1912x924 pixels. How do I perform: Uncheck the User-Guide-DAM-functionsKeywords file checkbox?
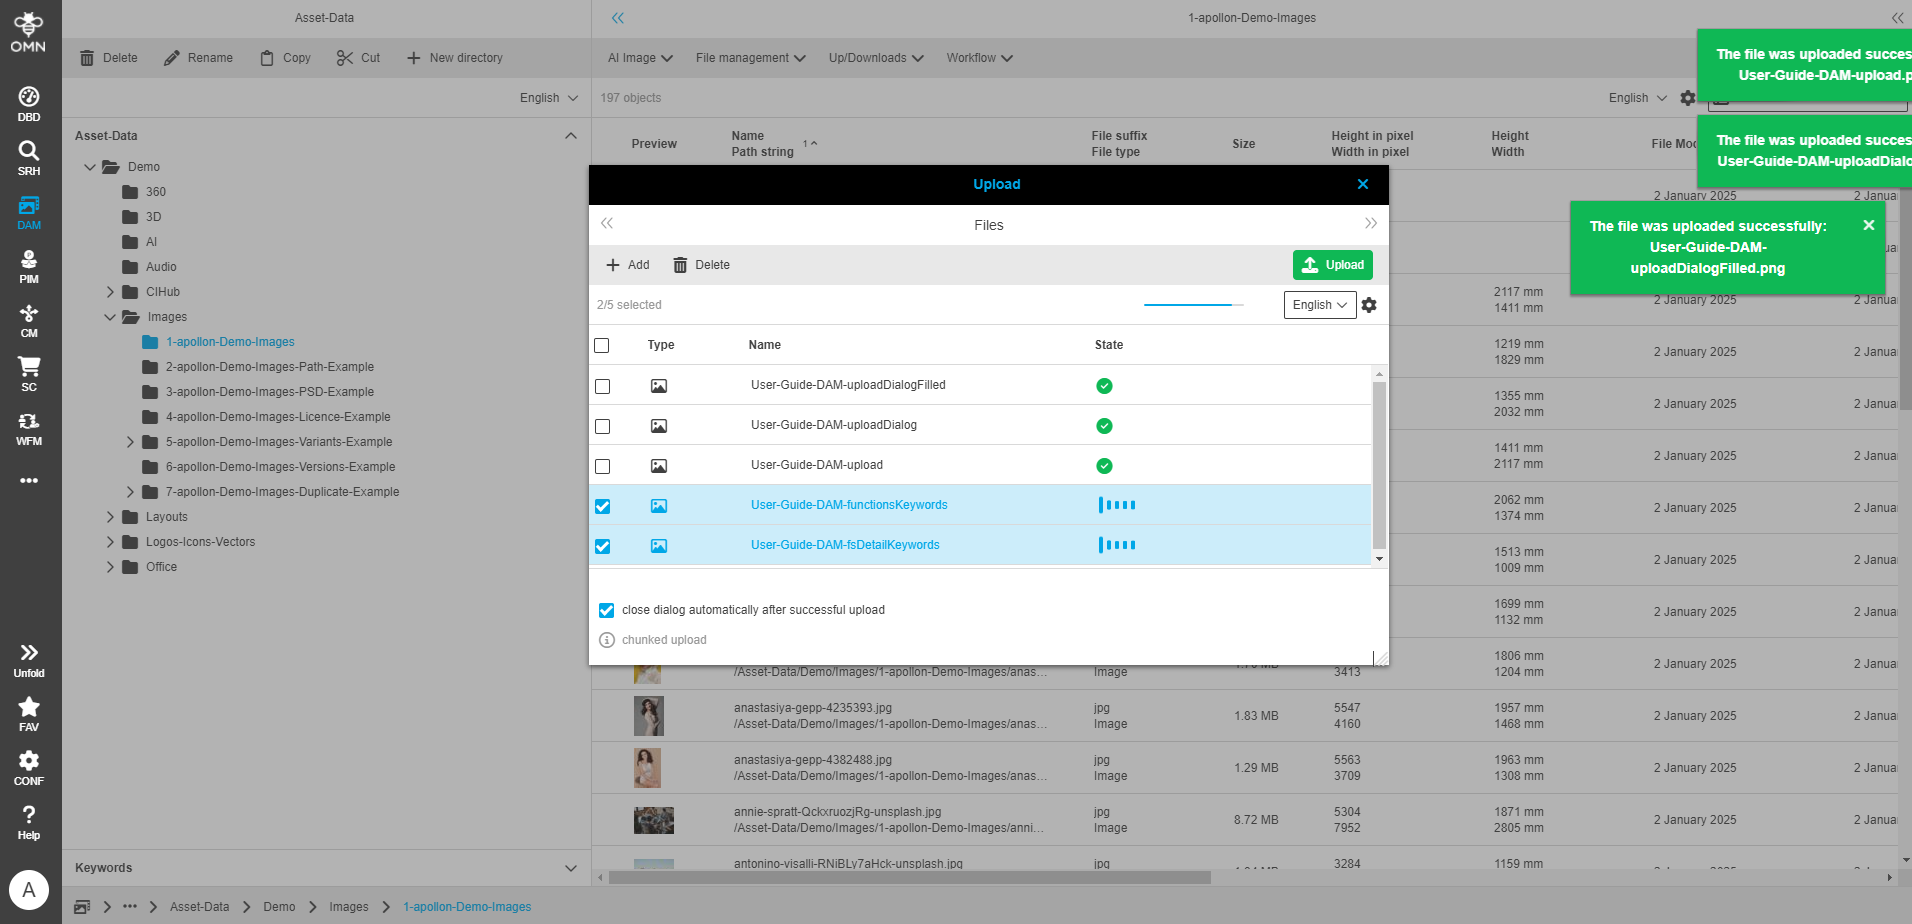[x=602, y=506]
